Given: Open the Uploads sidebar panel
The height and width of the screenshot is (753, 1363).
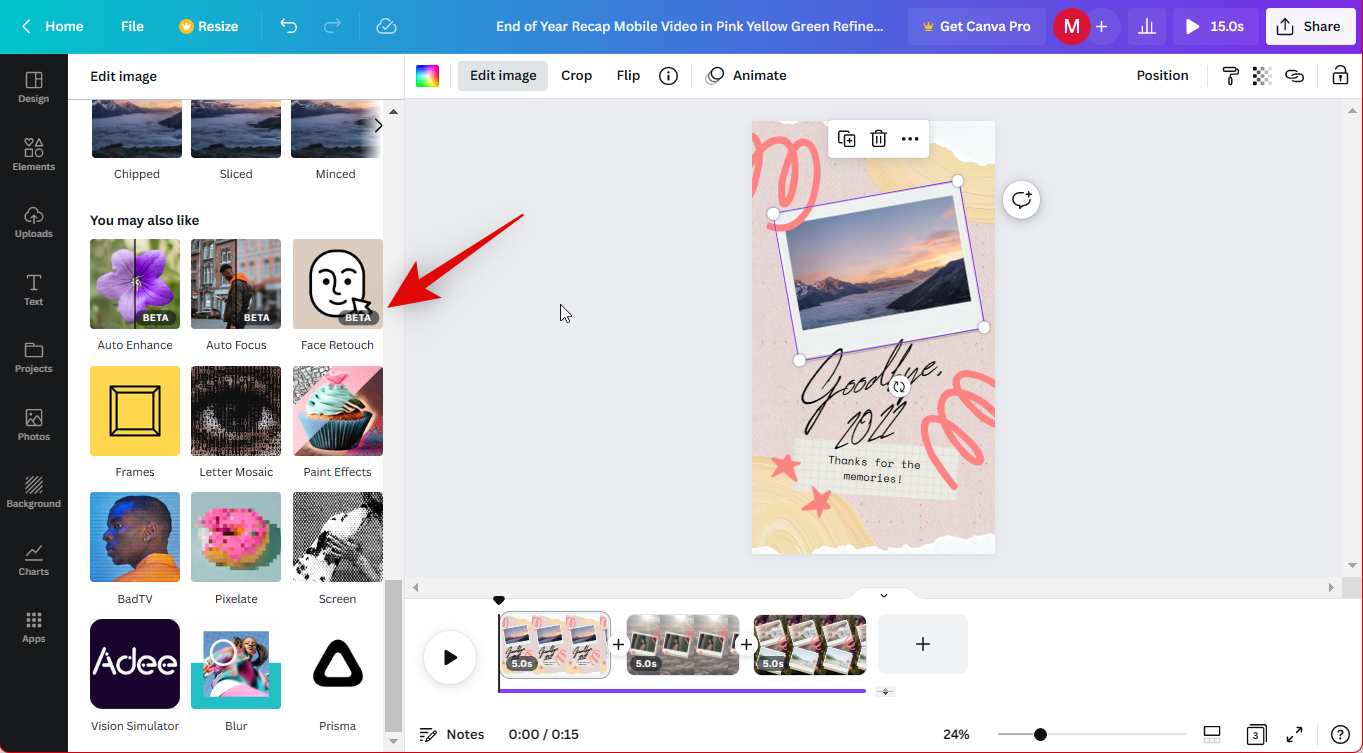Looking at the screenshot, I should coord(33,222).
